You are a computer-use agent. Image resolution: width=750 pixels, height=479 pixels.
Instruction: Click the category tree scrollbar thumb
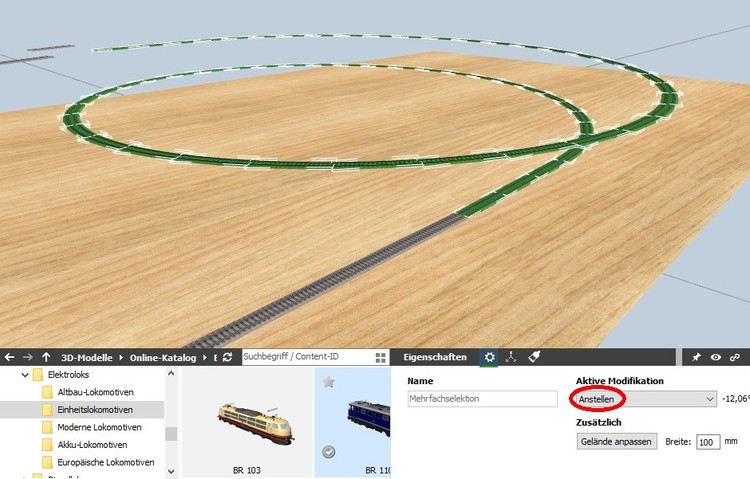(x=171, y=434)
